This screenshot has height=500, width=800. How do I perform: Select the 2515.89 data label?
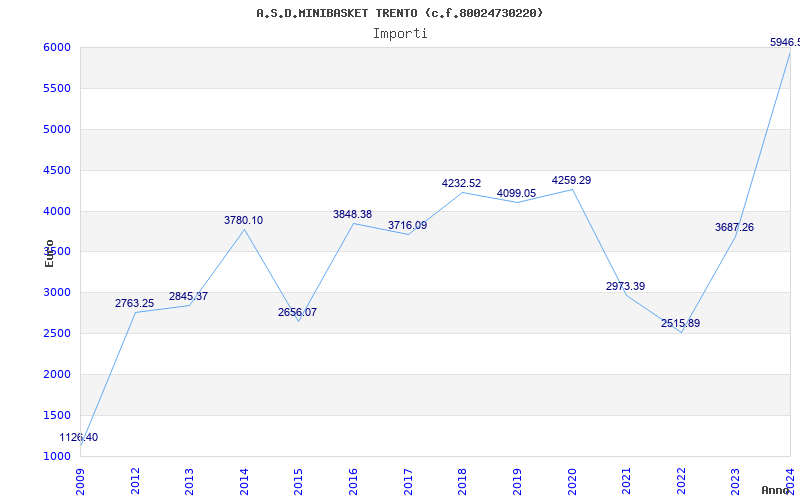(x=681, y=323)
